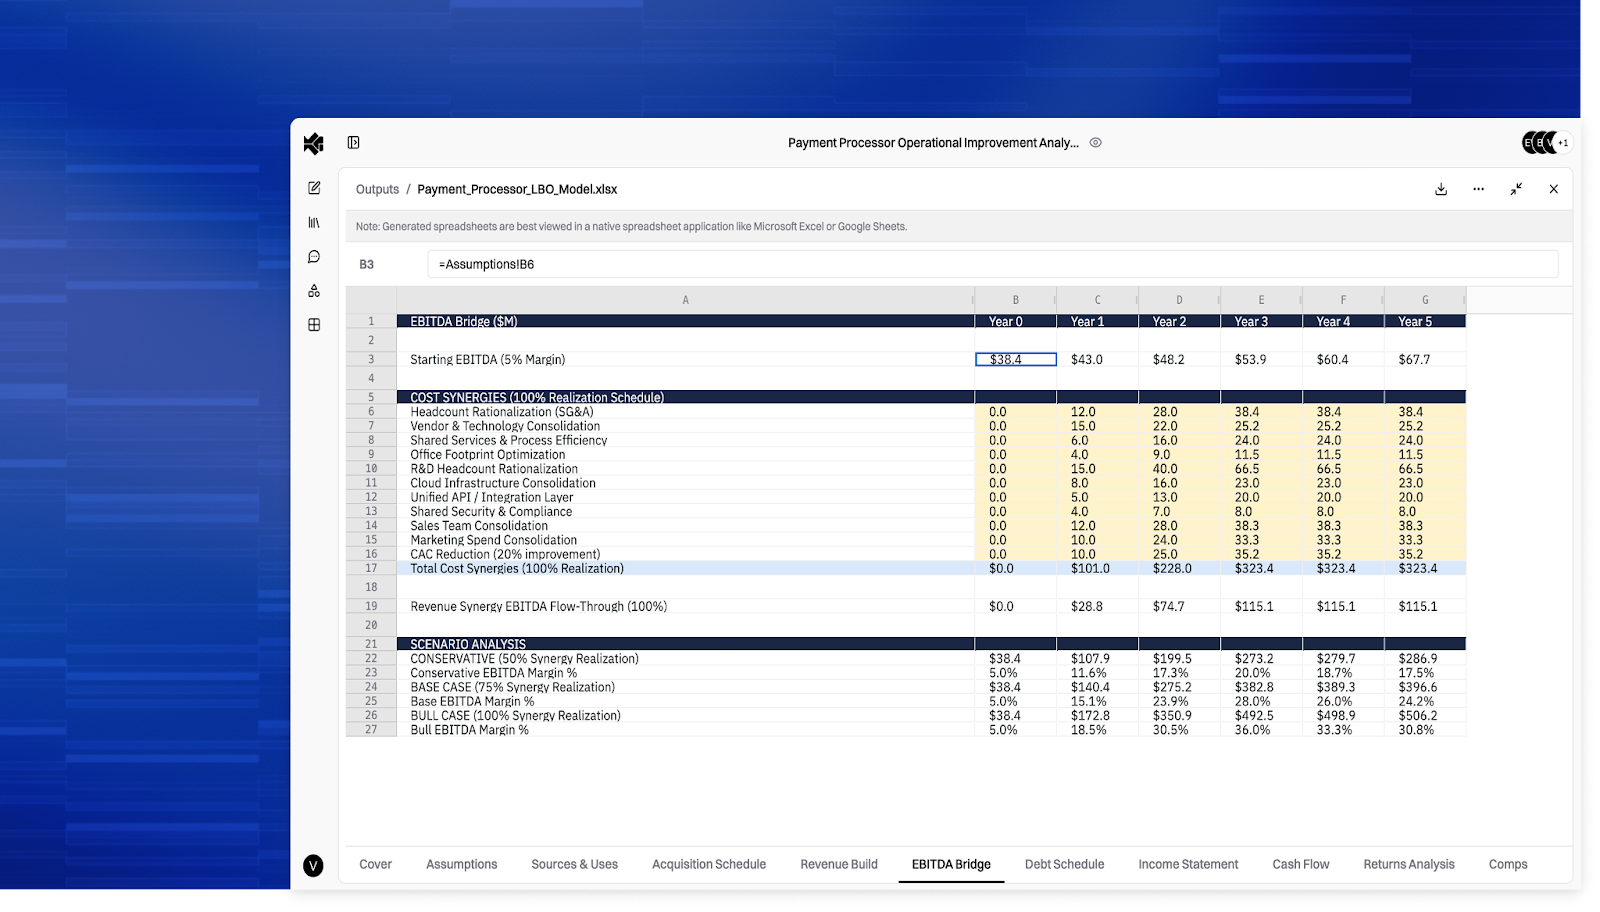This screenshot has height=912, width=1600.
Task: Switch to the Comps tab
Action: click(1507, 864)
